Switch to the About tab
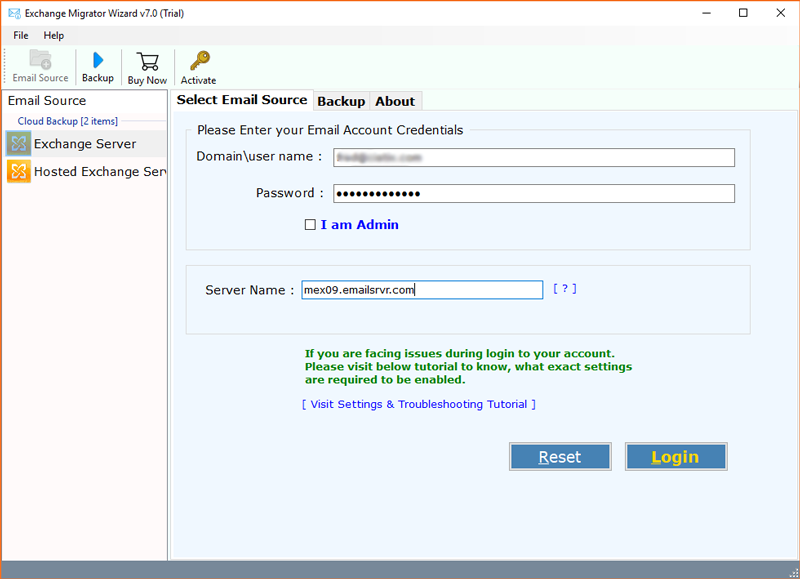Image resolution: width=800 pixels, height=579 pixels. pos(395,102)
